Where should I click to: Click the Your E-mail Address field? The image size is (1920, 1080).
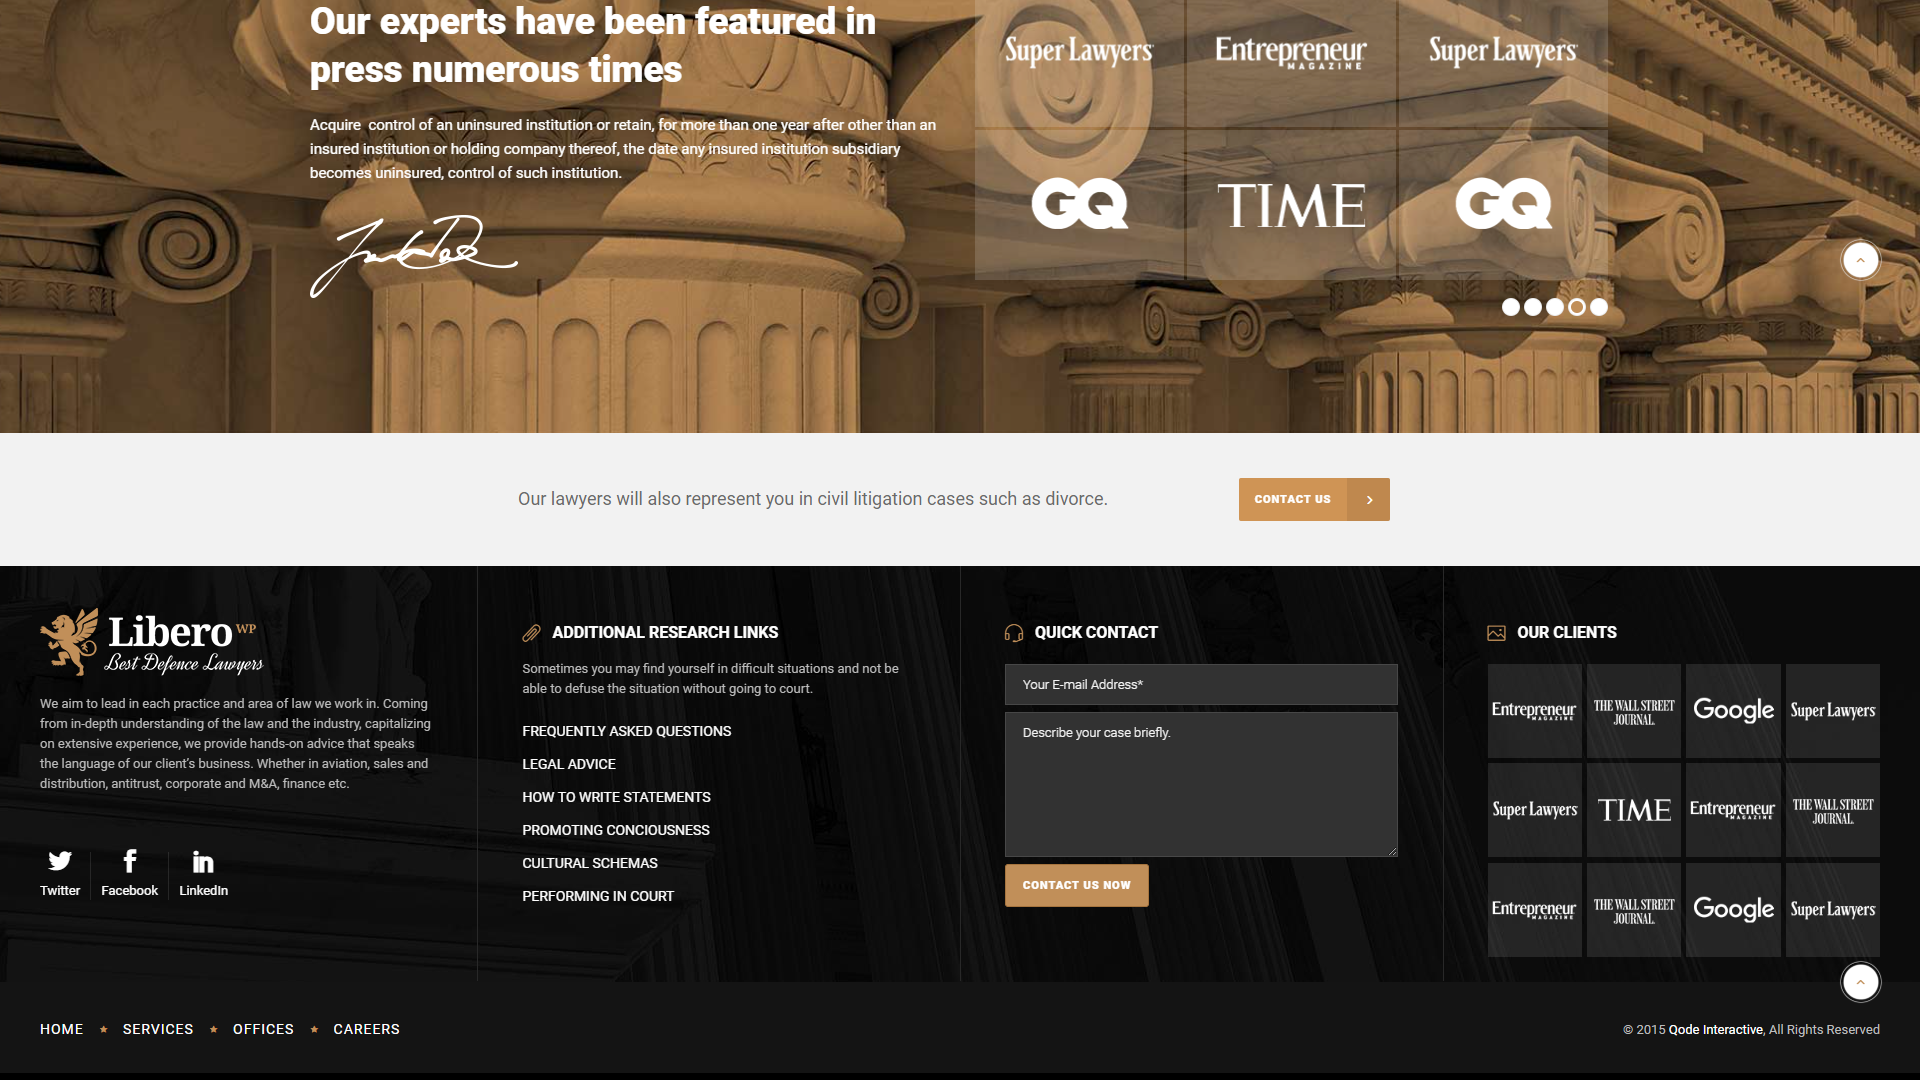pyautogui.click(x=1200, y=685)
